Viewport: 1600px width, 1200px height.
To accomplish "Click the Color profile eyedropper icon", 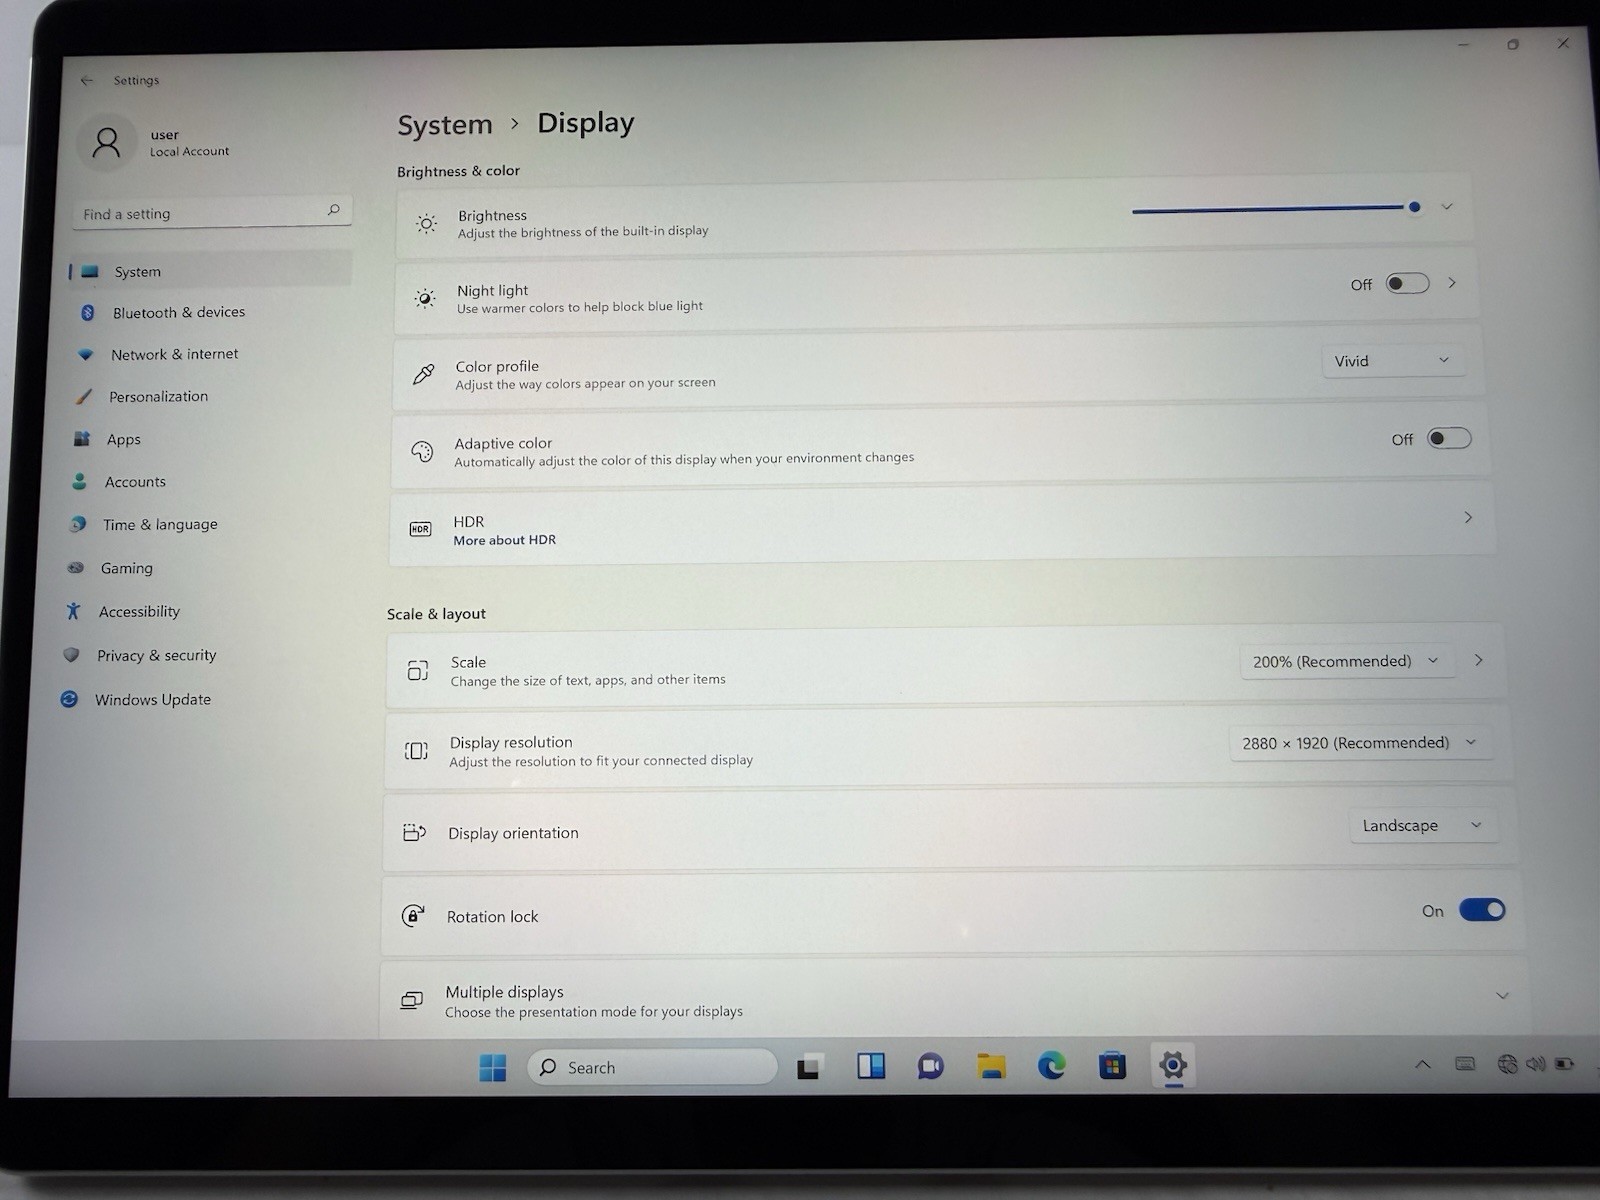I will point(423,375).
